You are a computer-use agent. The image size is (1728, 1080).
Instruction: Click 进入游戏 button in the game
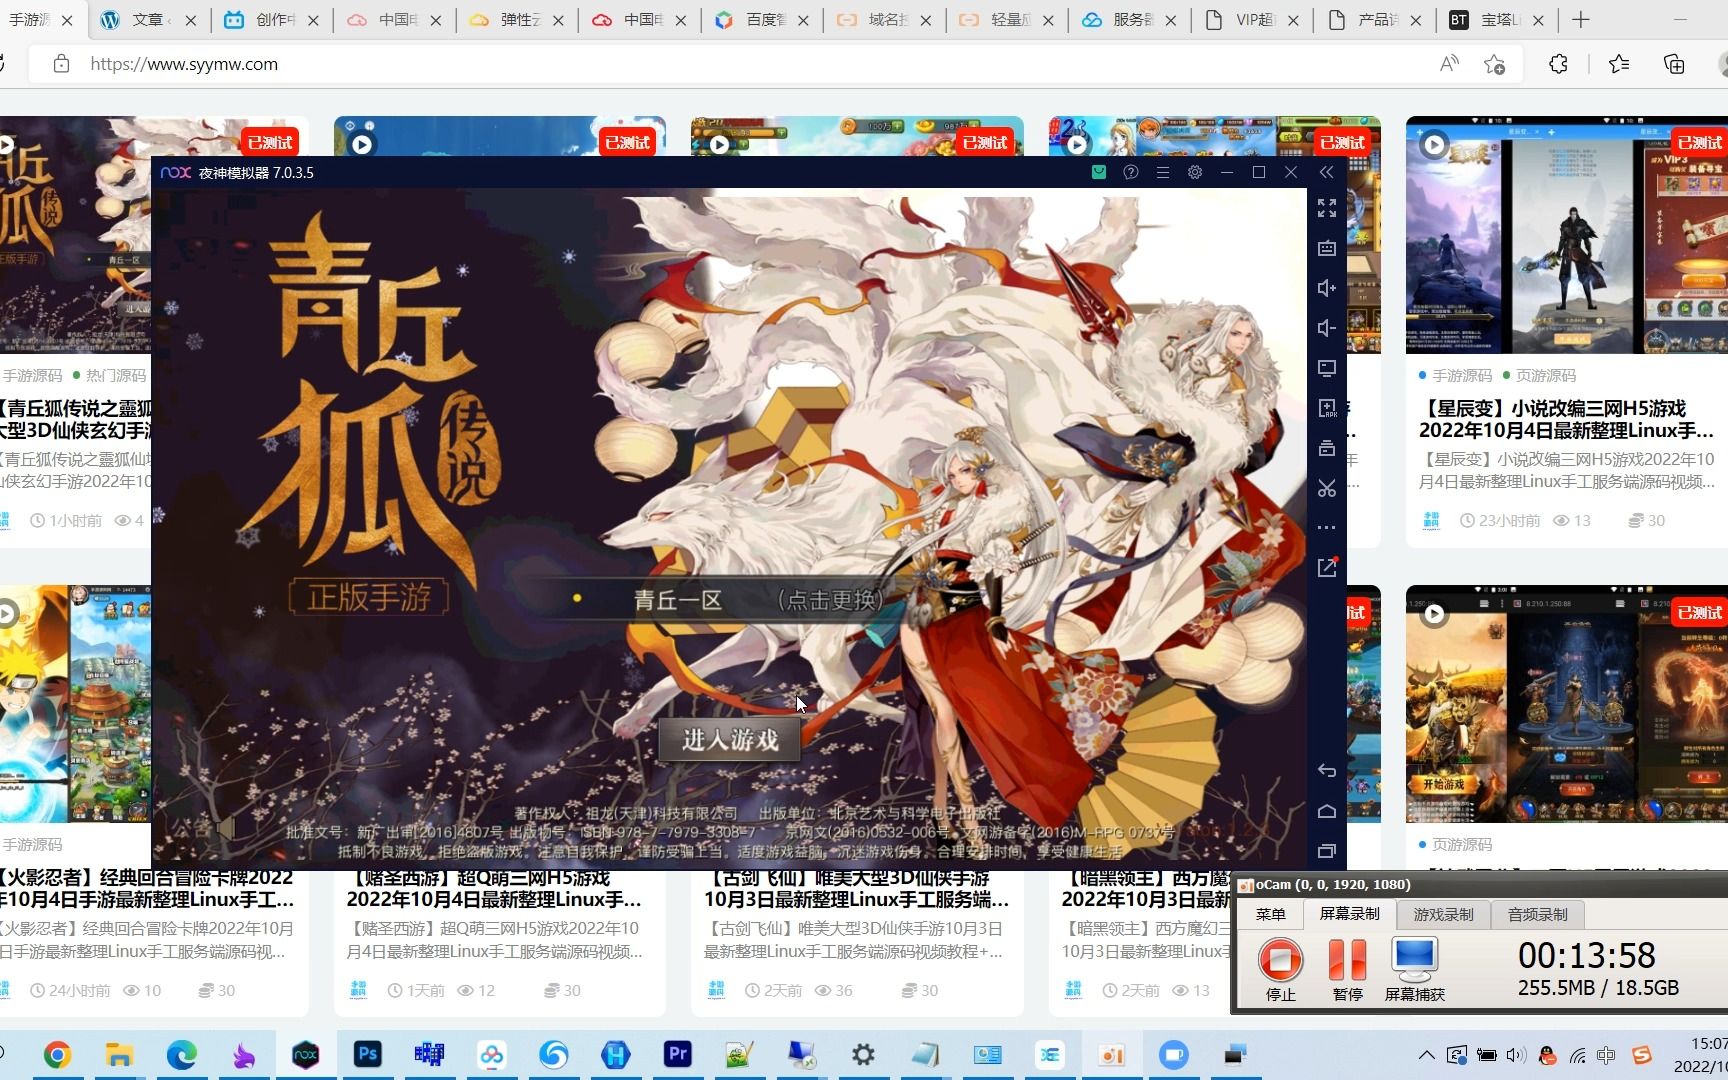pos(730,740)
